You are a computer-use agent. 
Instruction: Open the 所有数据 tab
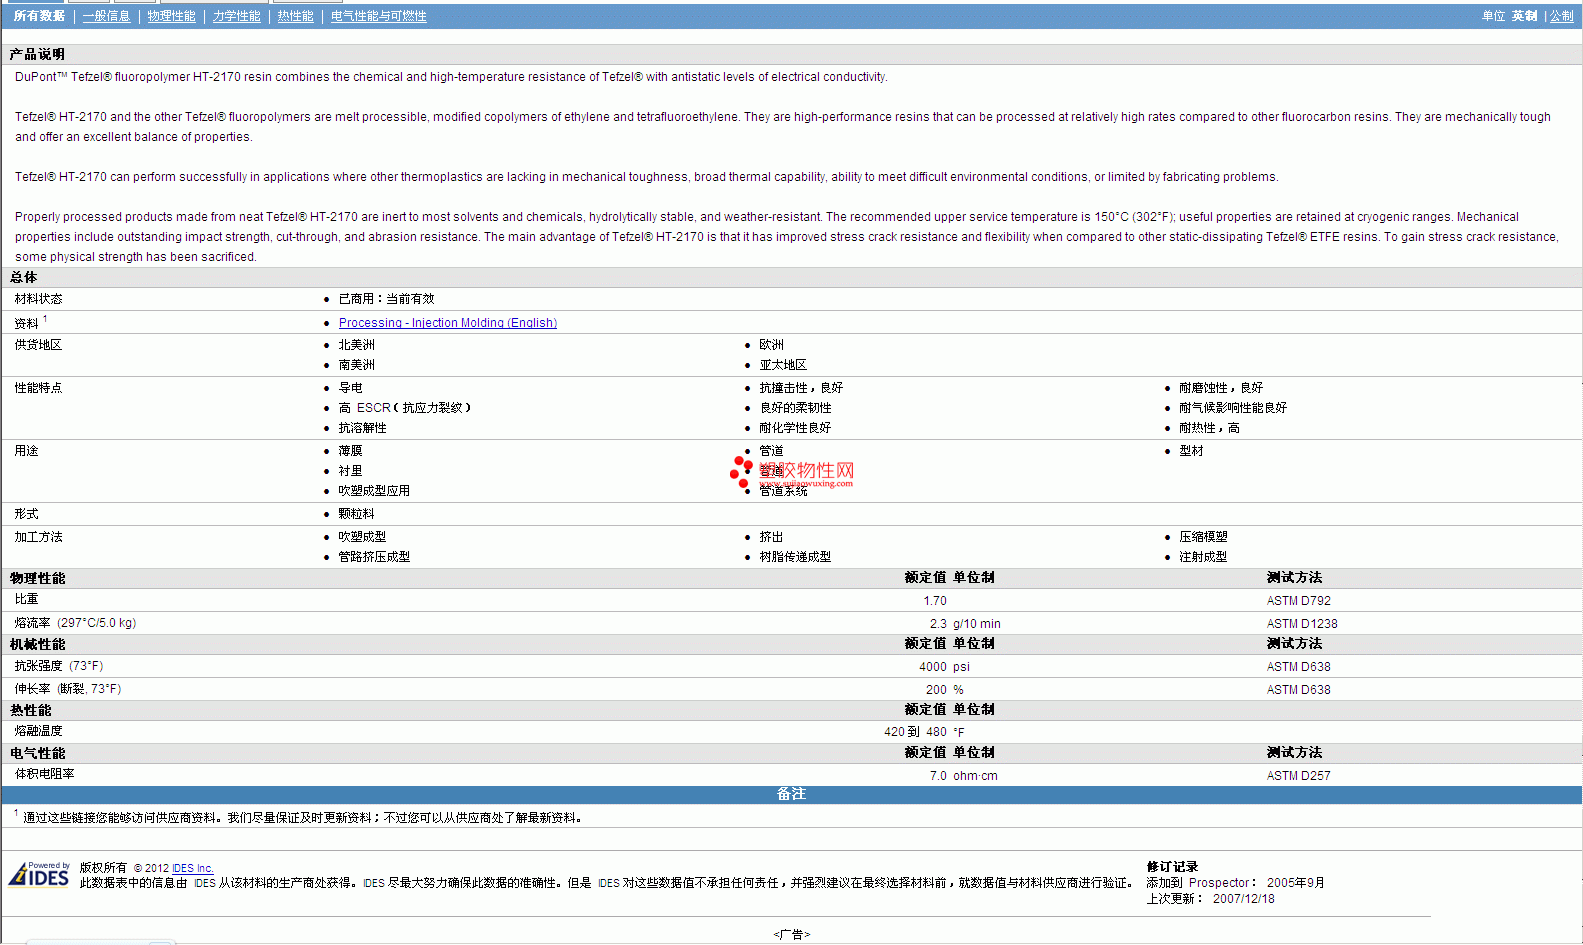(x=39, y=16)
